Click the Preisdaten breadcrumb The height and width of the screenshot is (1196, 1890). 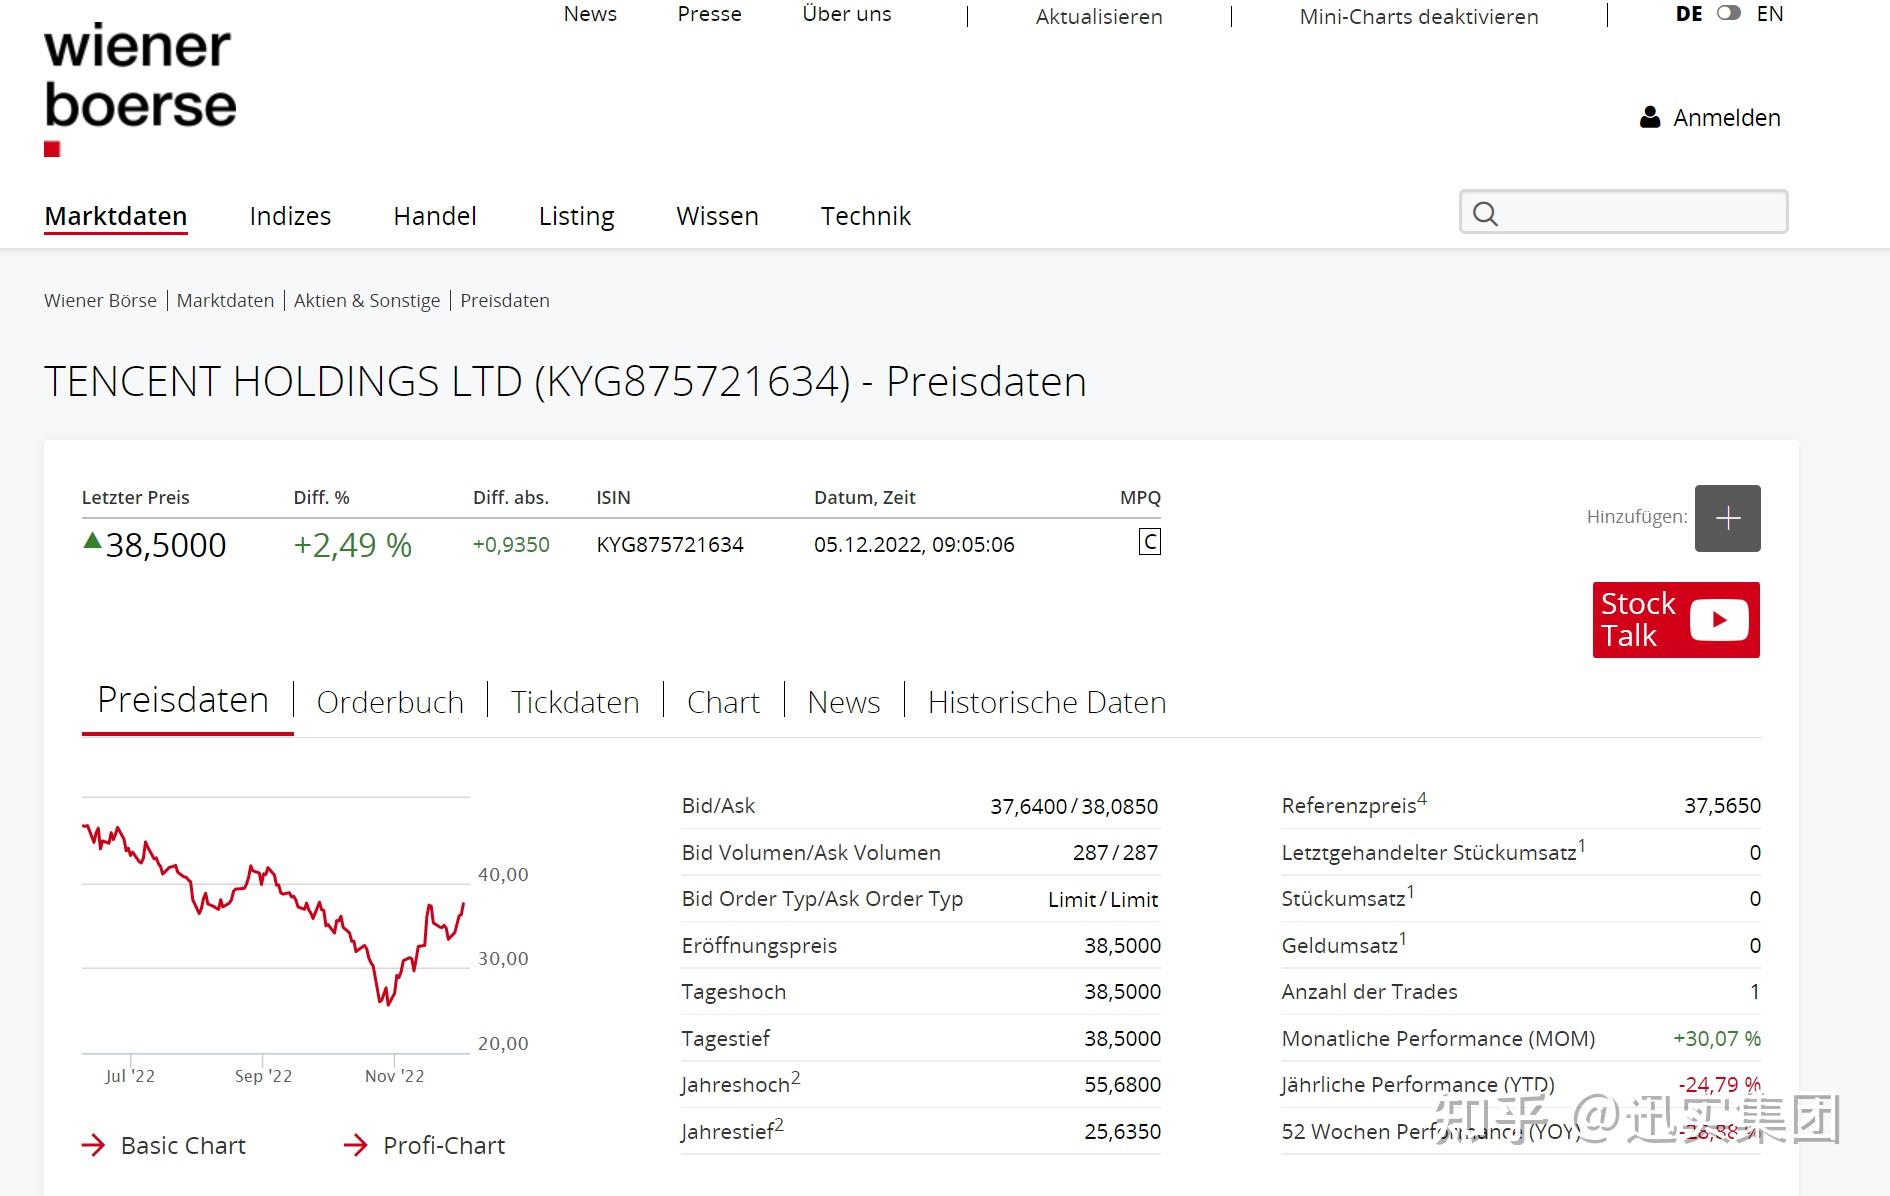[505, 301]
